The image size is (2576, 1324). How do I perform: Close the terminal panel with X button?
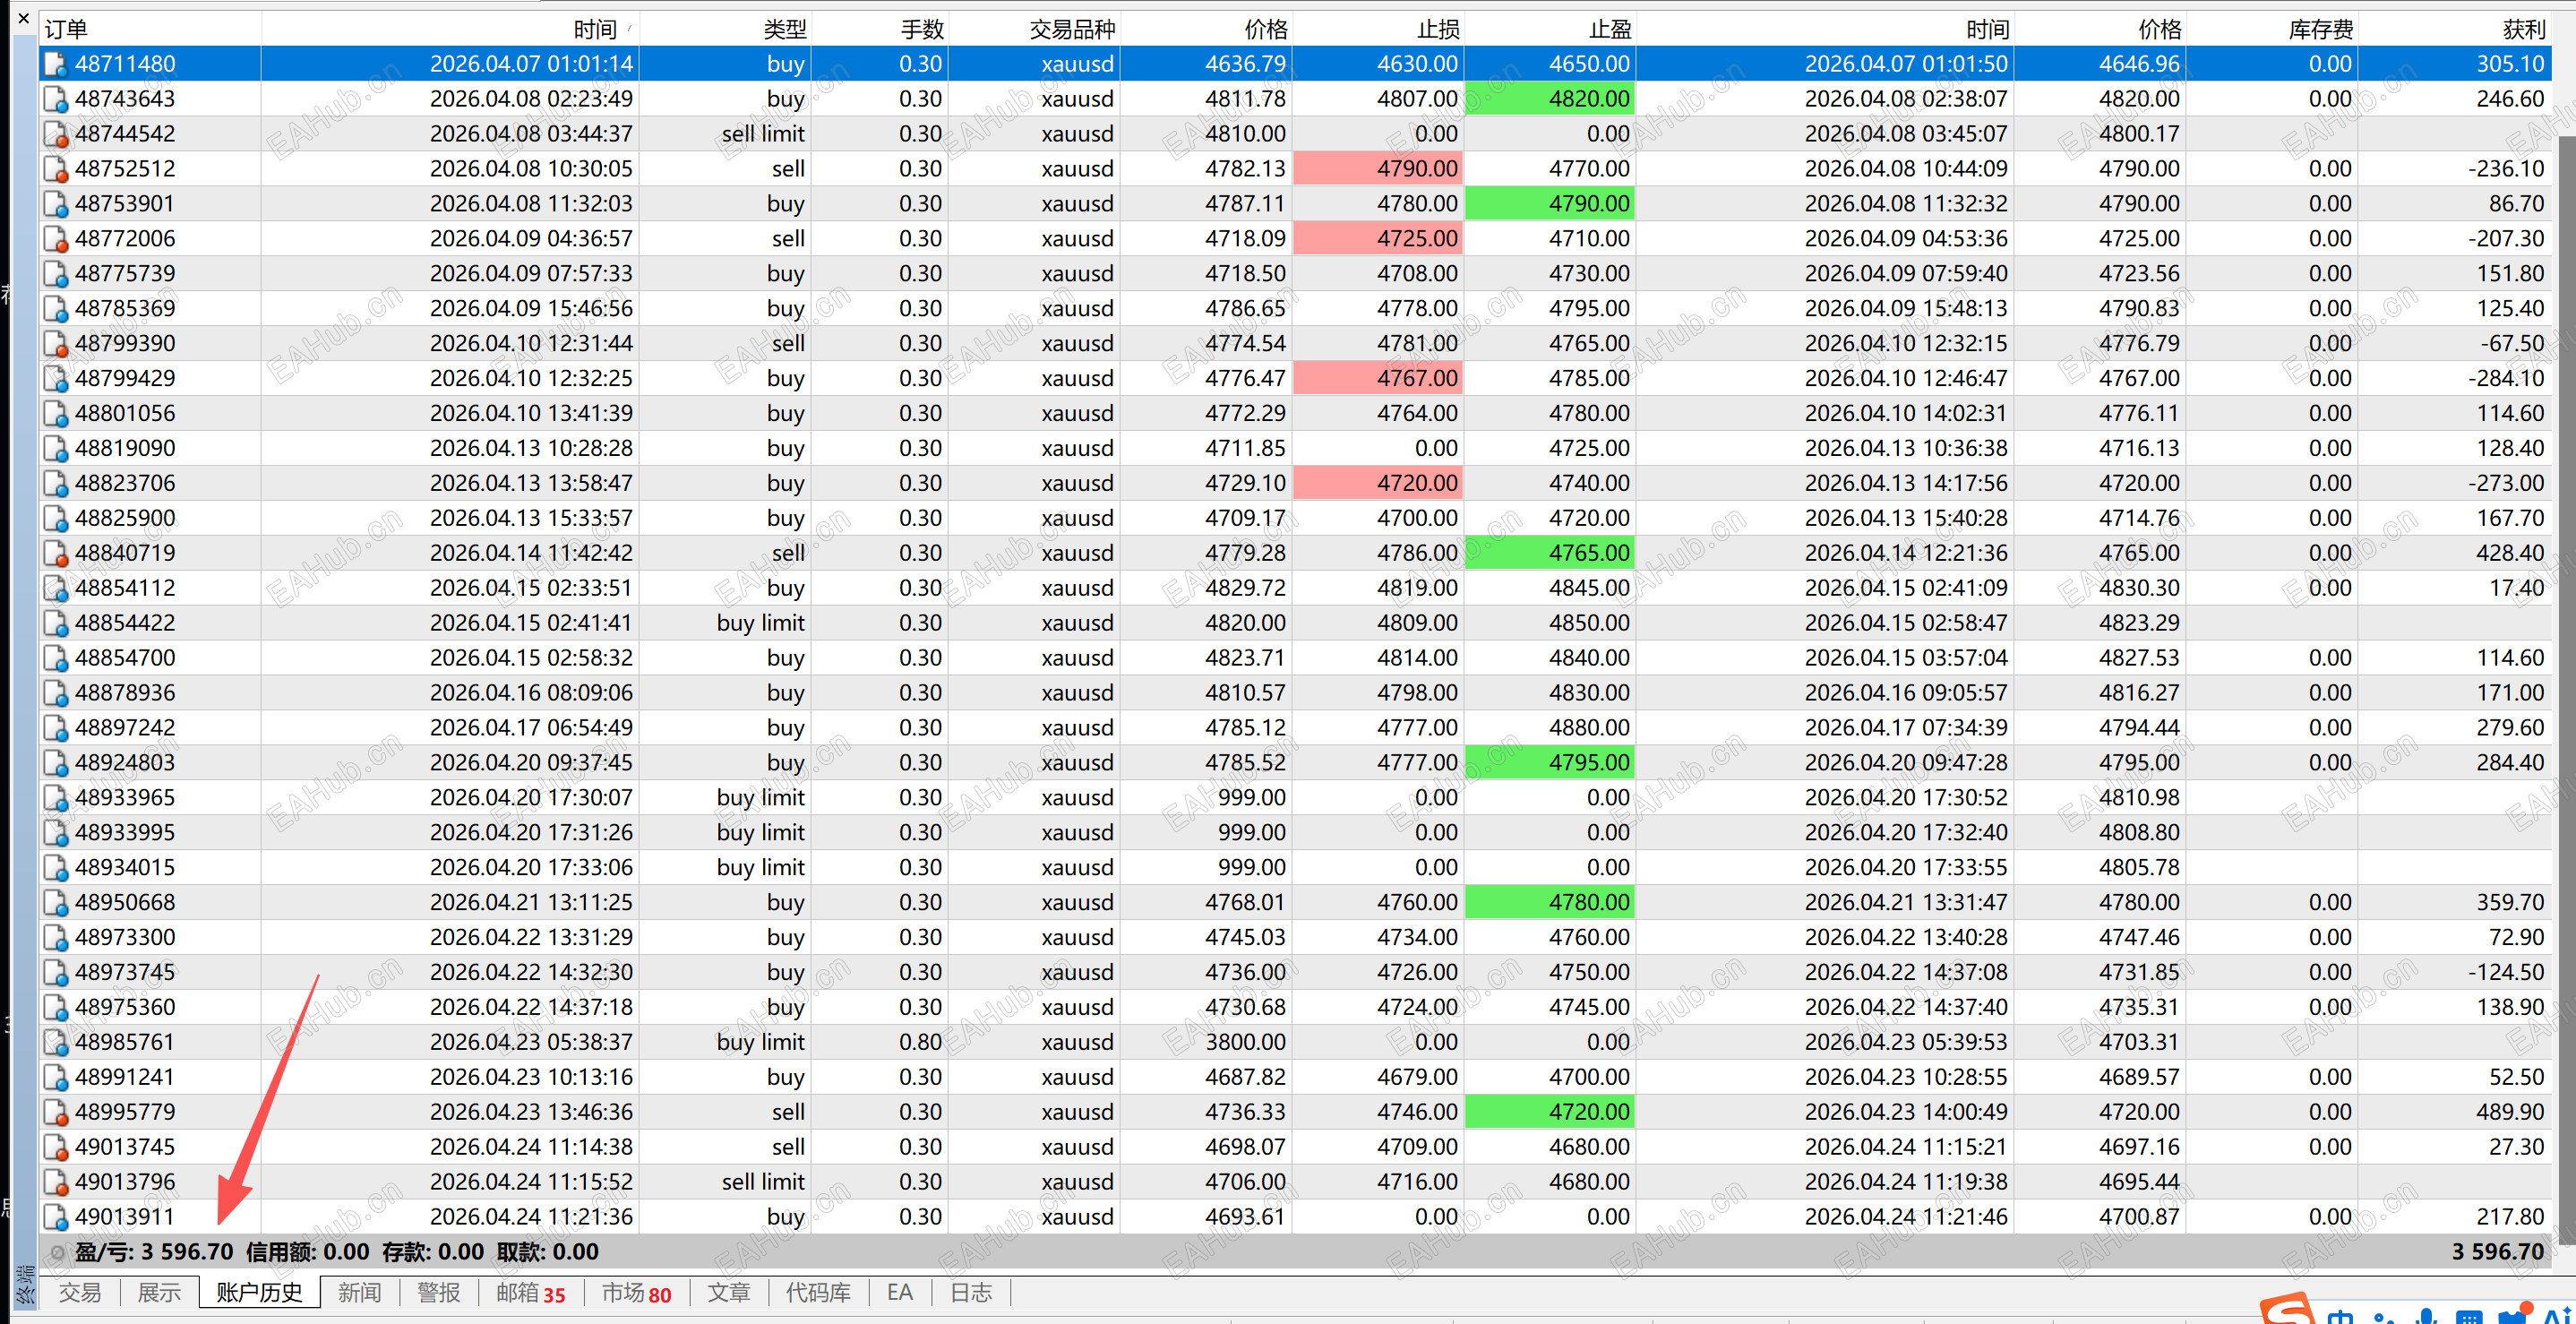(24, 19)
